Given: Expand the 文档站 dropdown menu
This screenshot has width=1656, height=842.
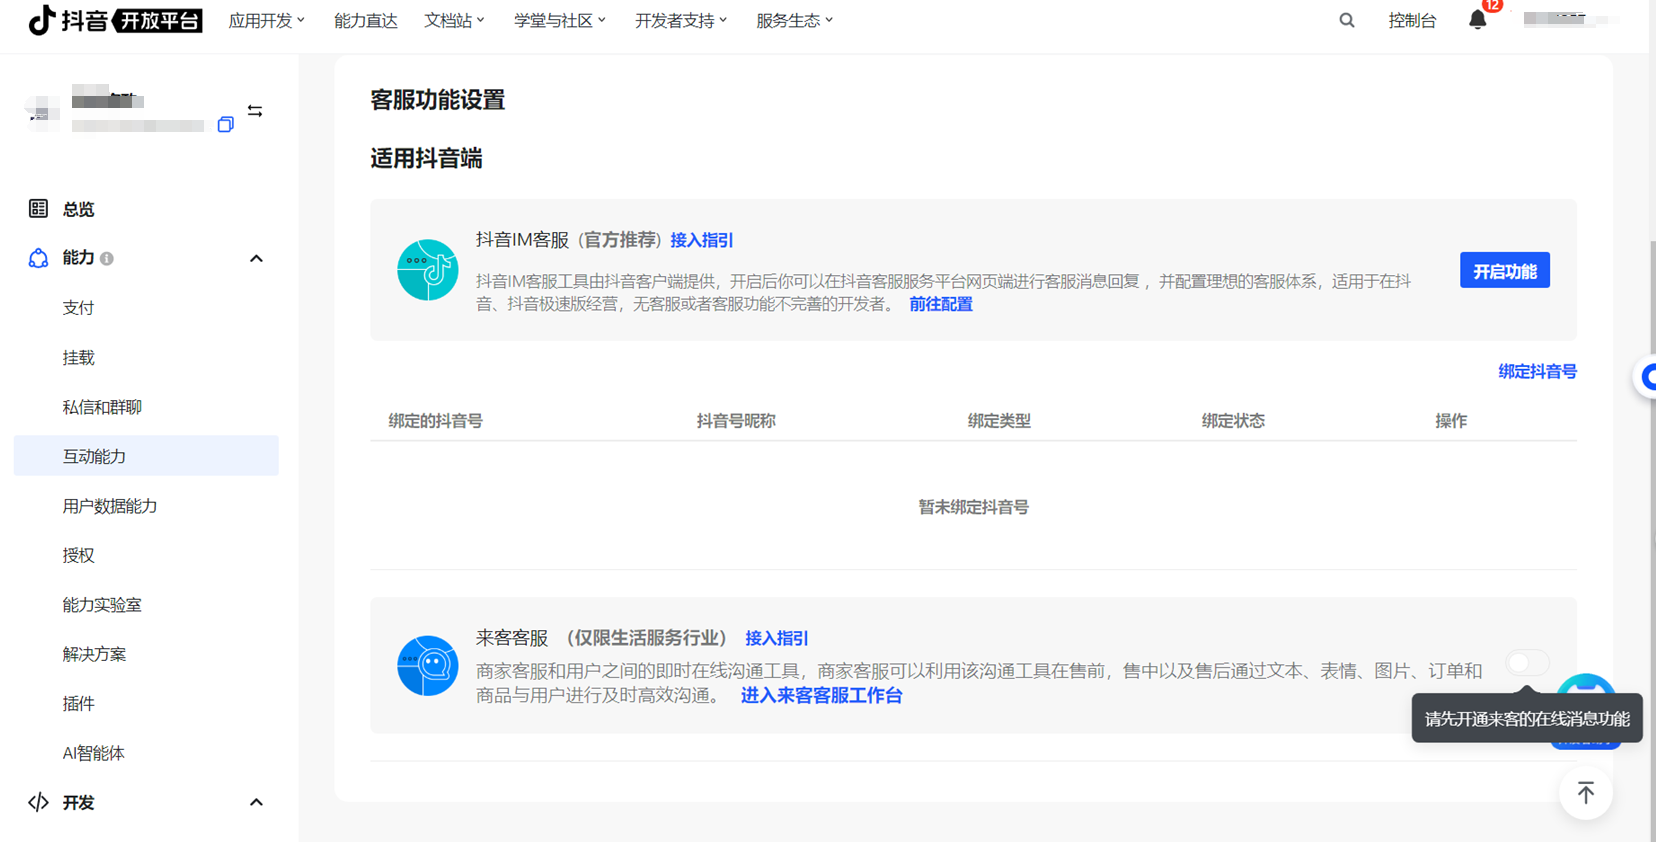Looking at the screenshot, I should [454, 20].
